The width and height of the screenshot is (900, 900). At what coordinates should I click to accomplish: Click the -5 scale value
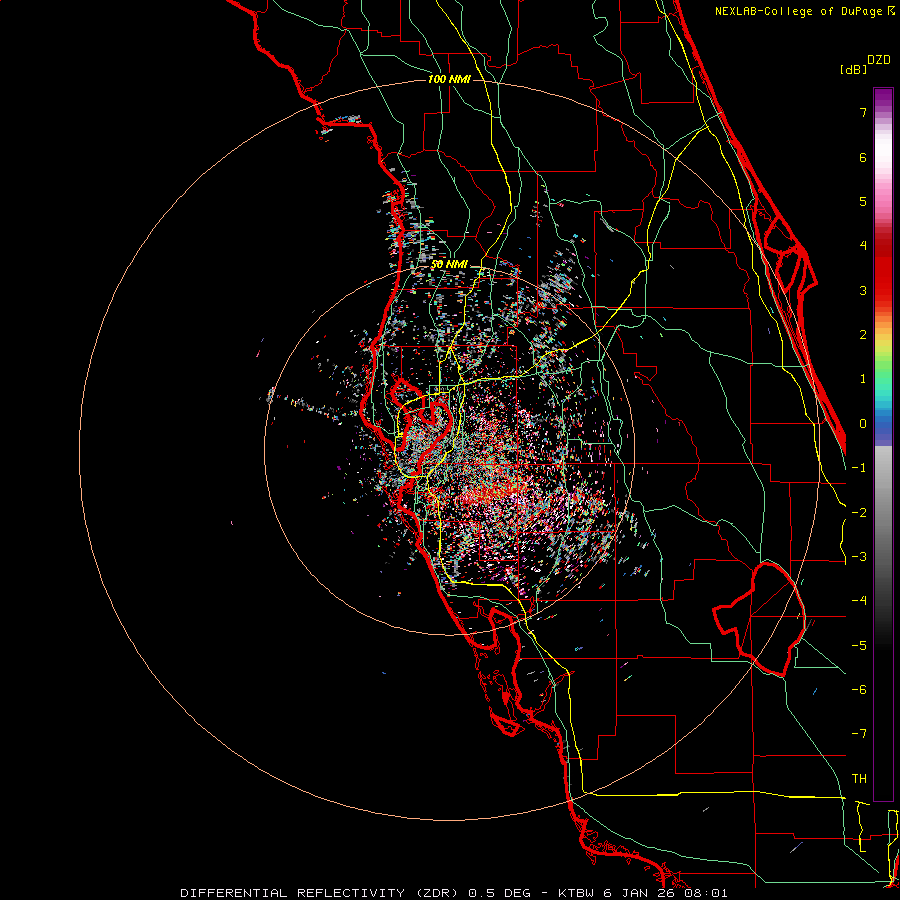[x=859, y=645]
